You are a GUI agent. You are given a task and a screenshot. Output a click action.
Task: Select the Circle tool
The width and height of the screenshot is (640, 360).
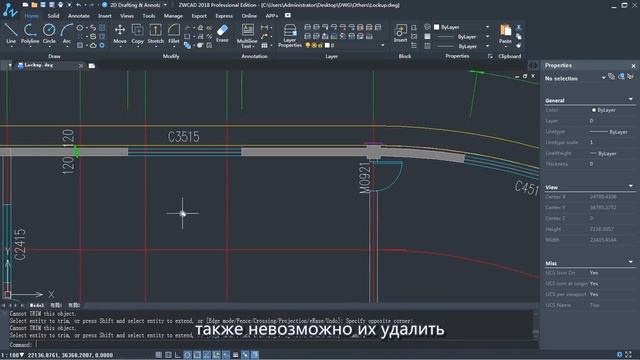49,33
